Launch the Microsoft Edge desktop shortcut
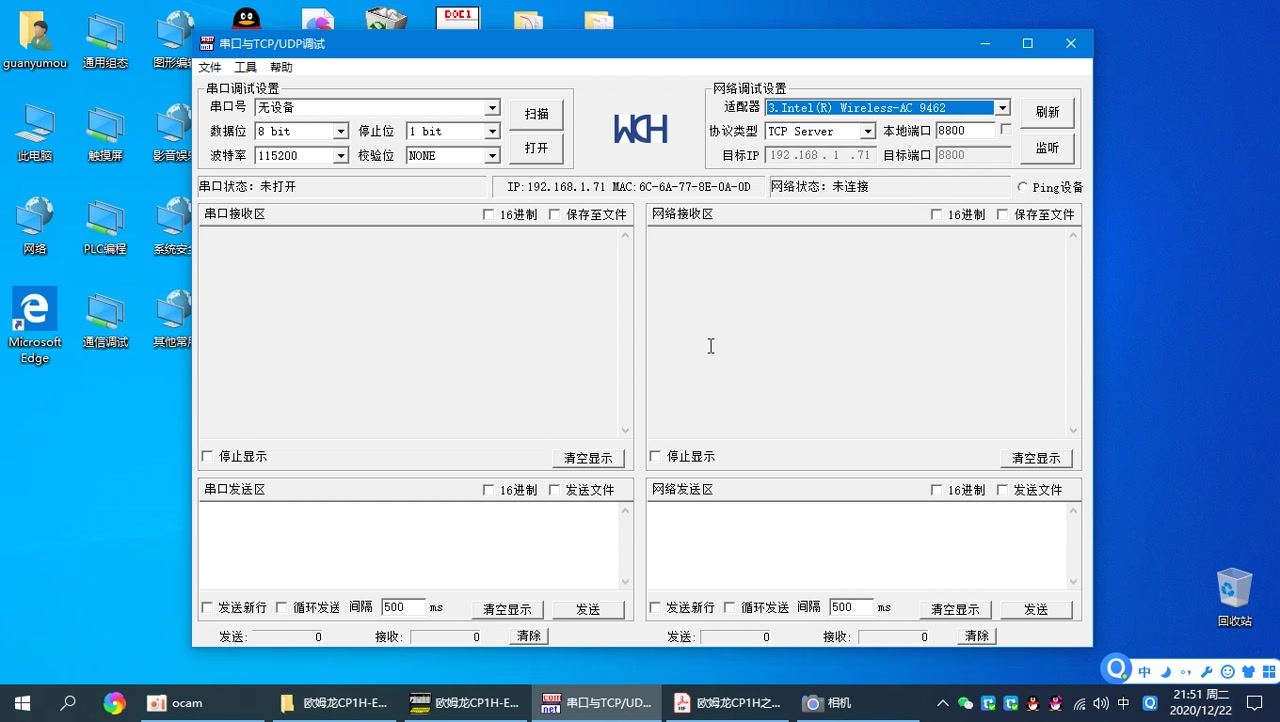 click(35, 326)
